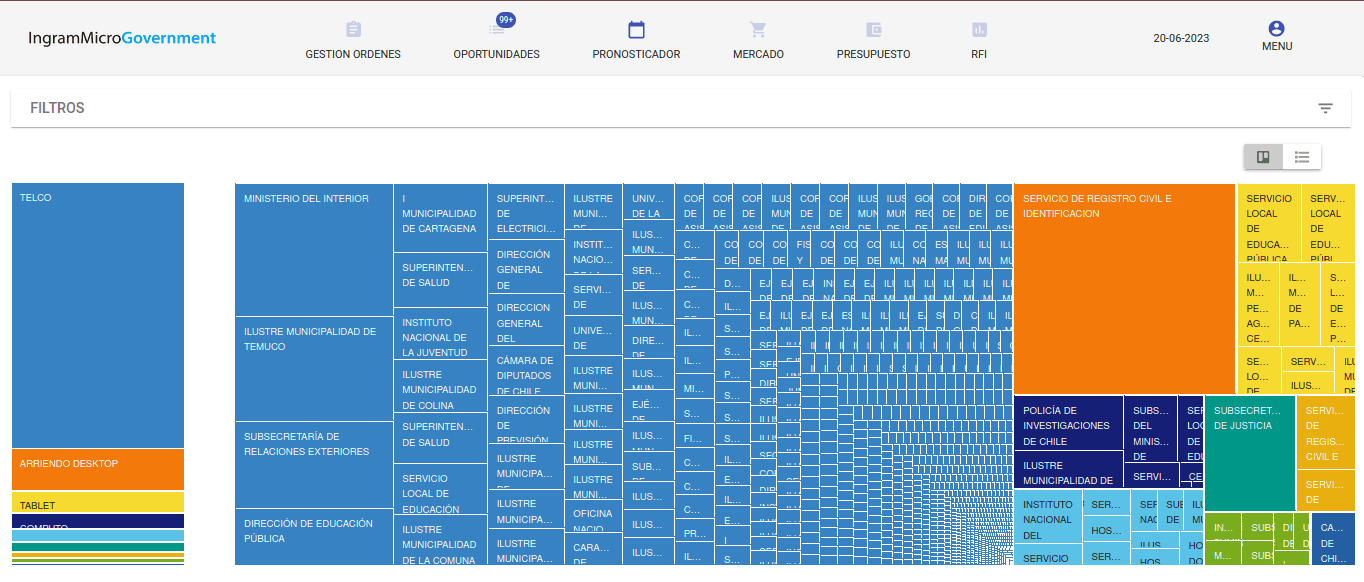This screenshot has width=1364, height=582.
Task: Open the Pronosticador calendar icon
Action: pyautogui.click(x=636, y=30)
